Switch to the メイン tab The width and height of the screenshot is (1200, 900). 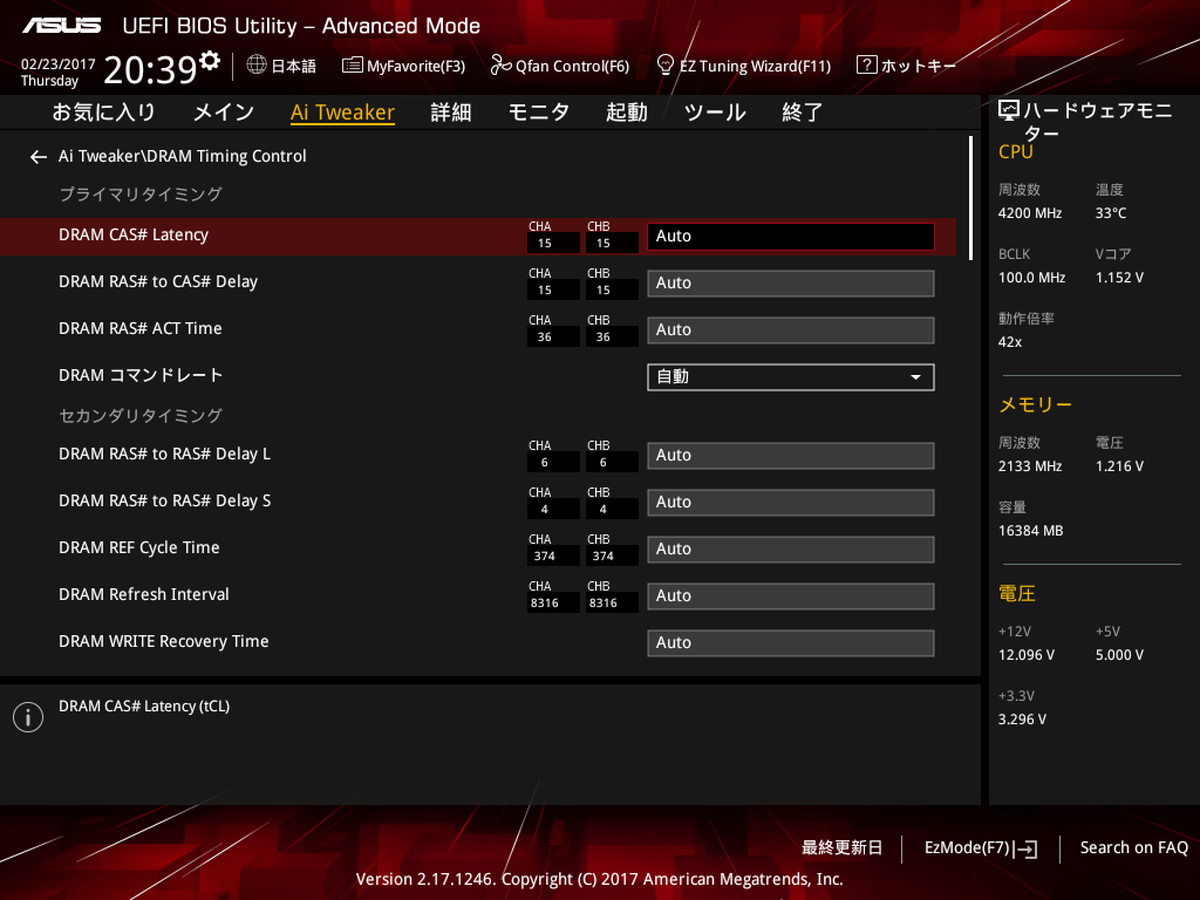pos(224,112)
